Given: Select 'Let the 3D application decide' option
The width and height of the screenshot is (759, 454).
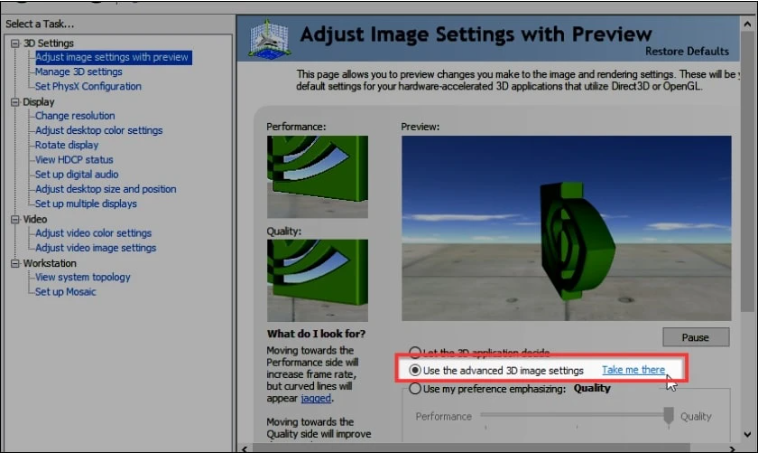Looking at the screenshot, I should pos(415,353).
